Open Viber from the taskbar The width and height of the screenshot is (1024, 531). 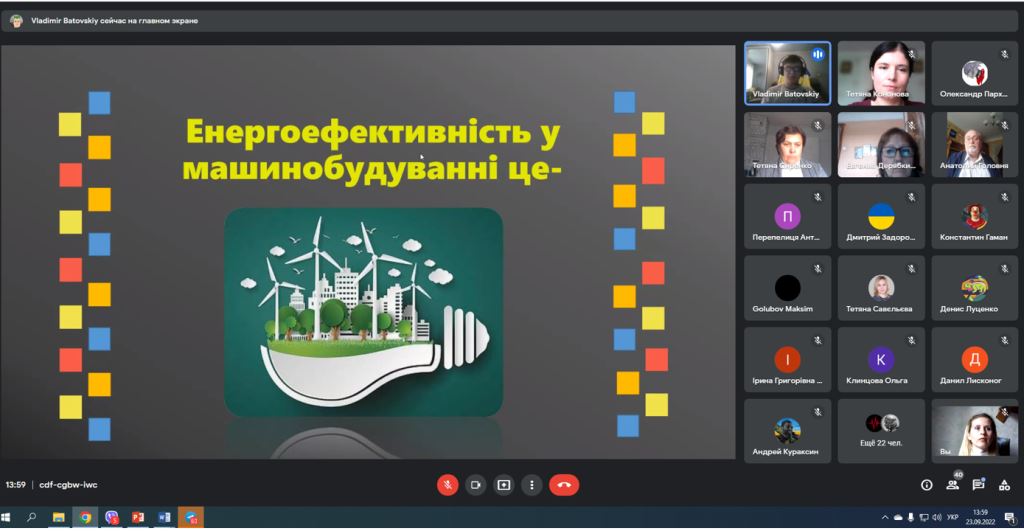pyautogui.click(x=112, y=517)
